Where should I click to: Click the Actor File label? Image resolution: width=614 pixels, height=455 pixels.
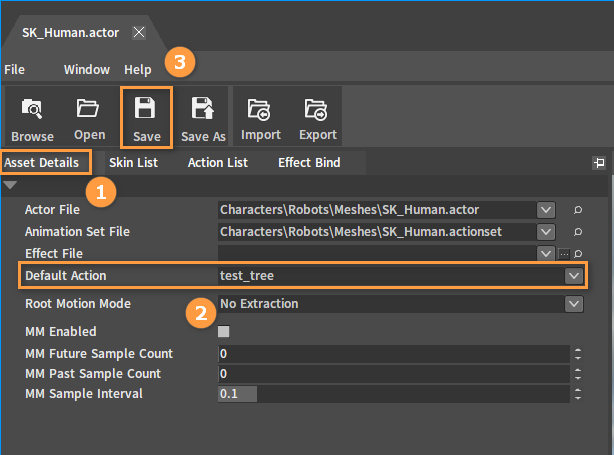pyautogui.click(x=52, y=210)
